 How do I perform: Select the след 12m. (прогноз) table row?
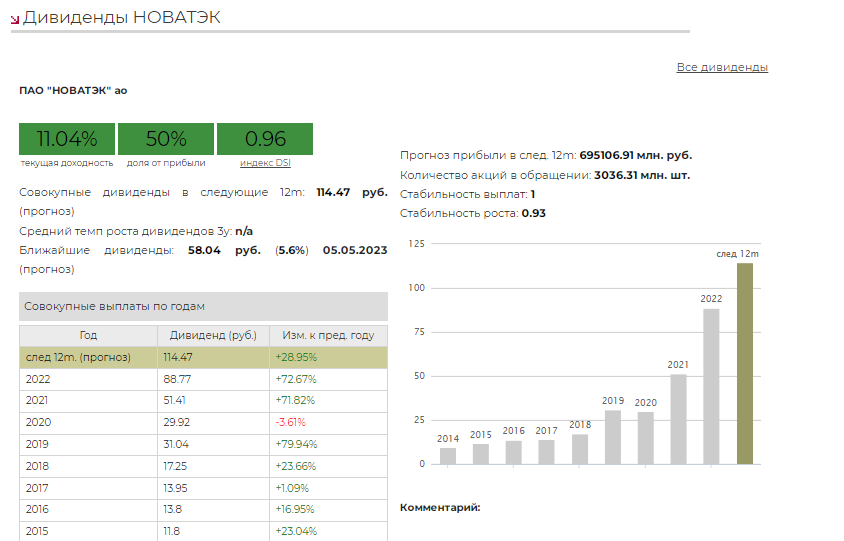click(x=203, y=357)
